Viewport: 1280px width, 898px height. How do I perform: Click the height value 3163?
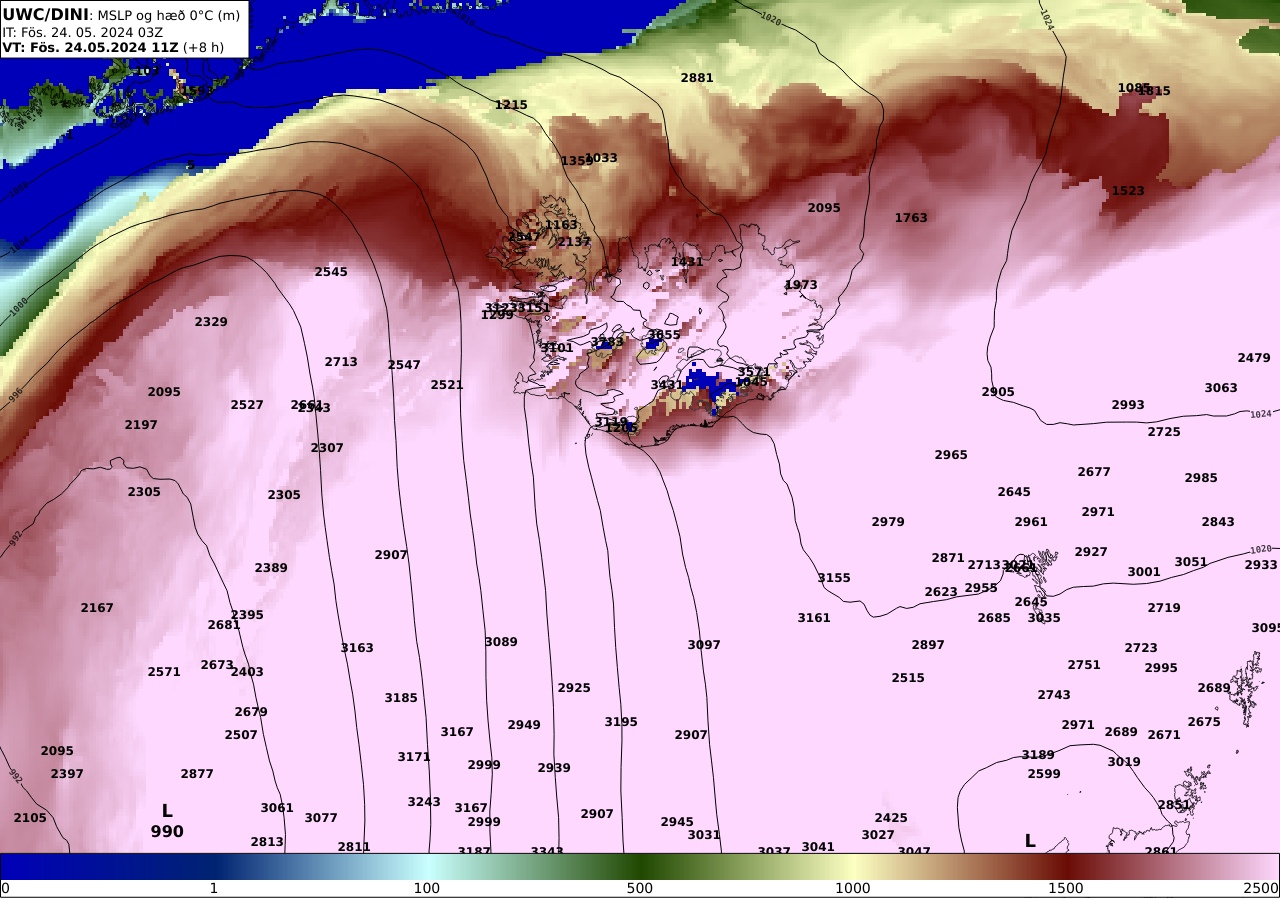357,648
